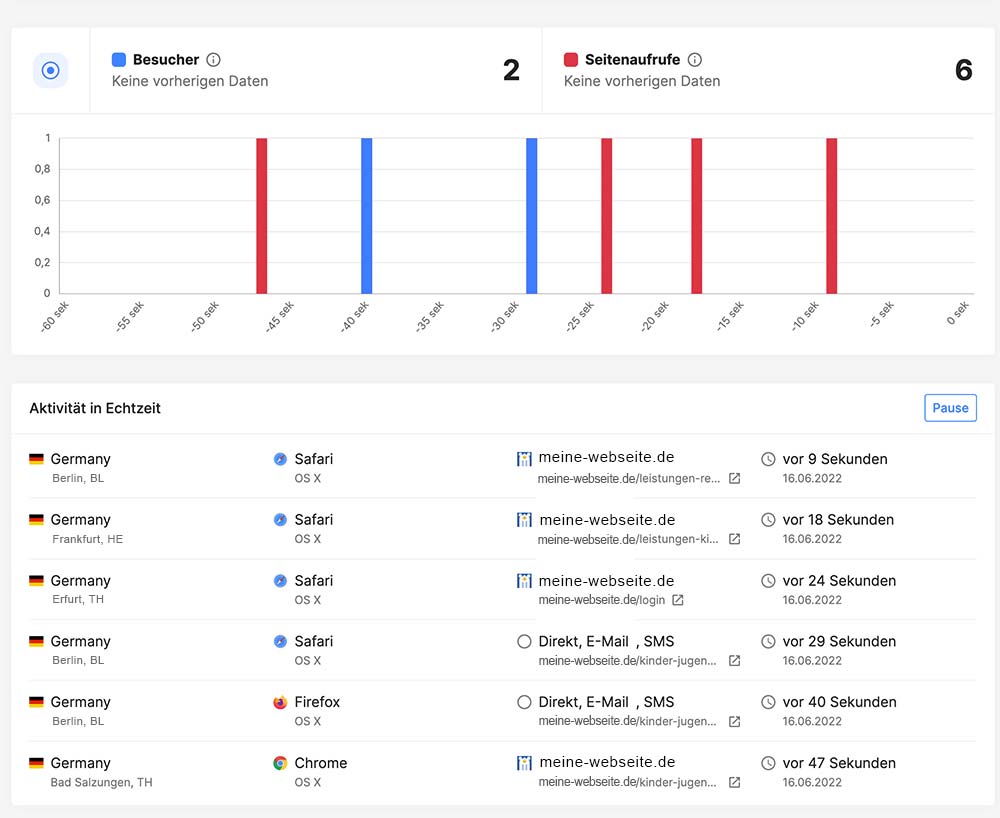Click the Germany flag in the Frankfurt, HE row
The height and width of the screenshot is (818, 1000).
click(x=35, y=520)
